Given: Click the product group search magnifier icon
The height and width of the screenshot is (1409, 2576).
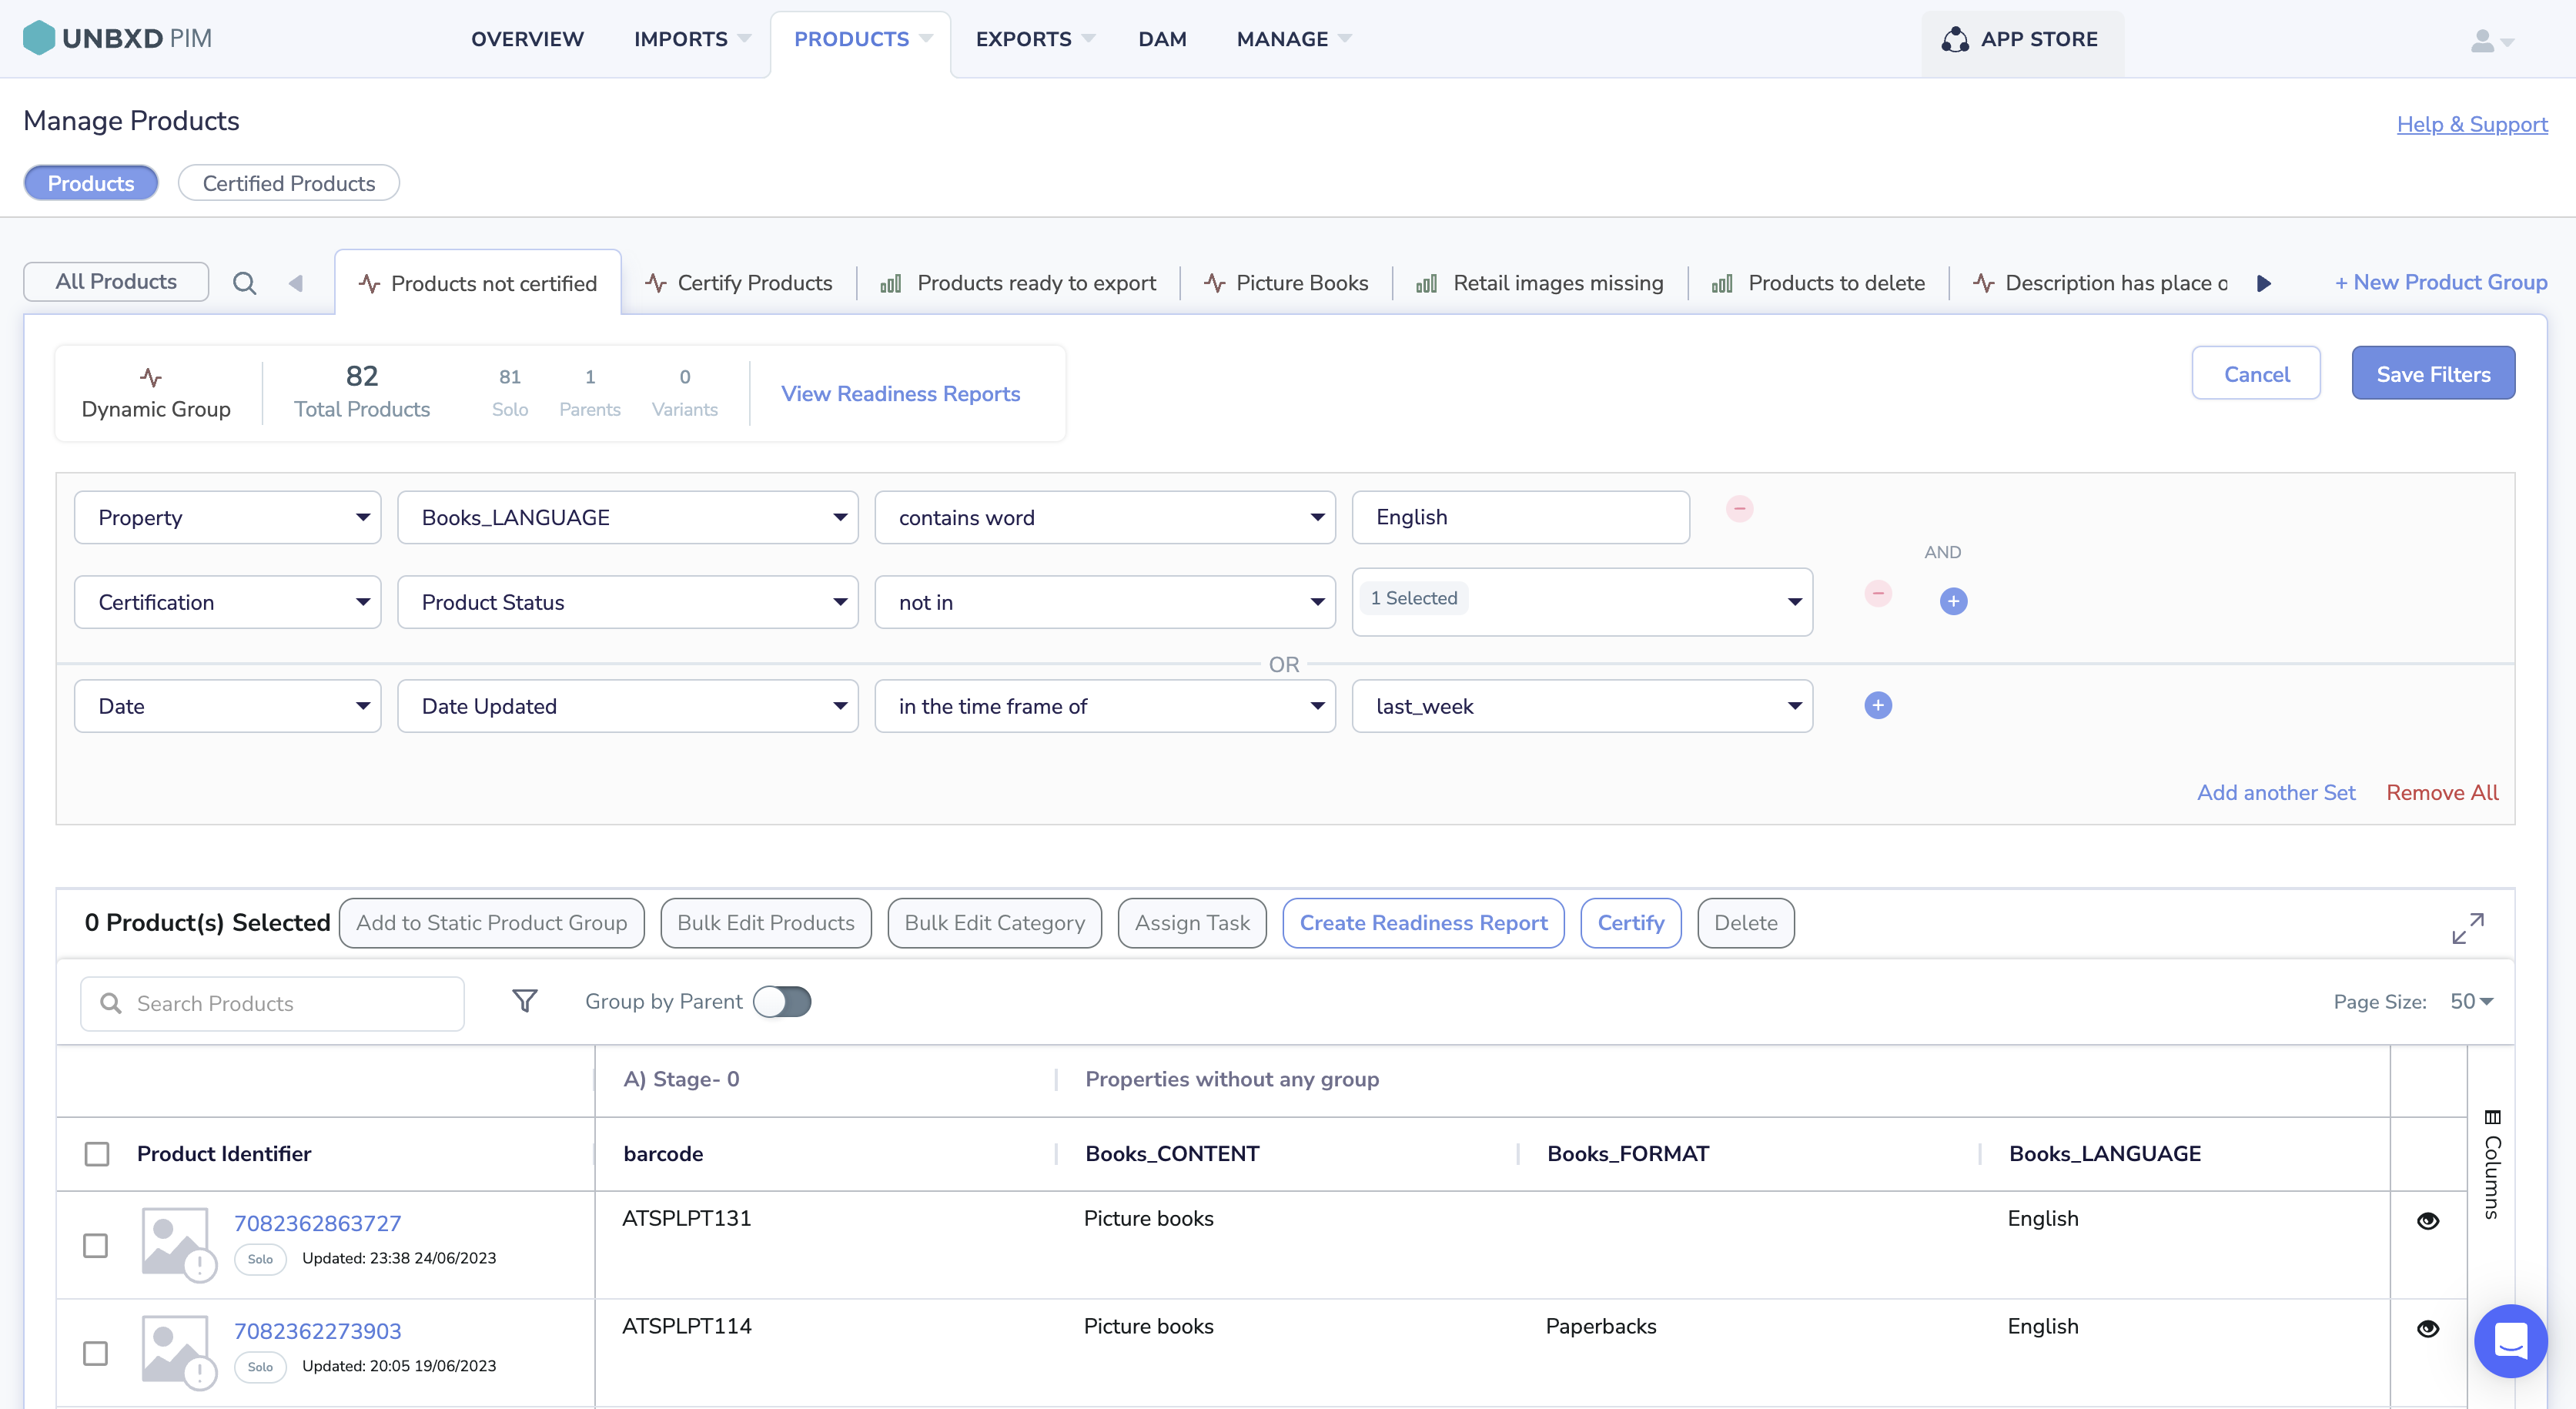Looking at the screenshot, I should (x=244, y=283).
